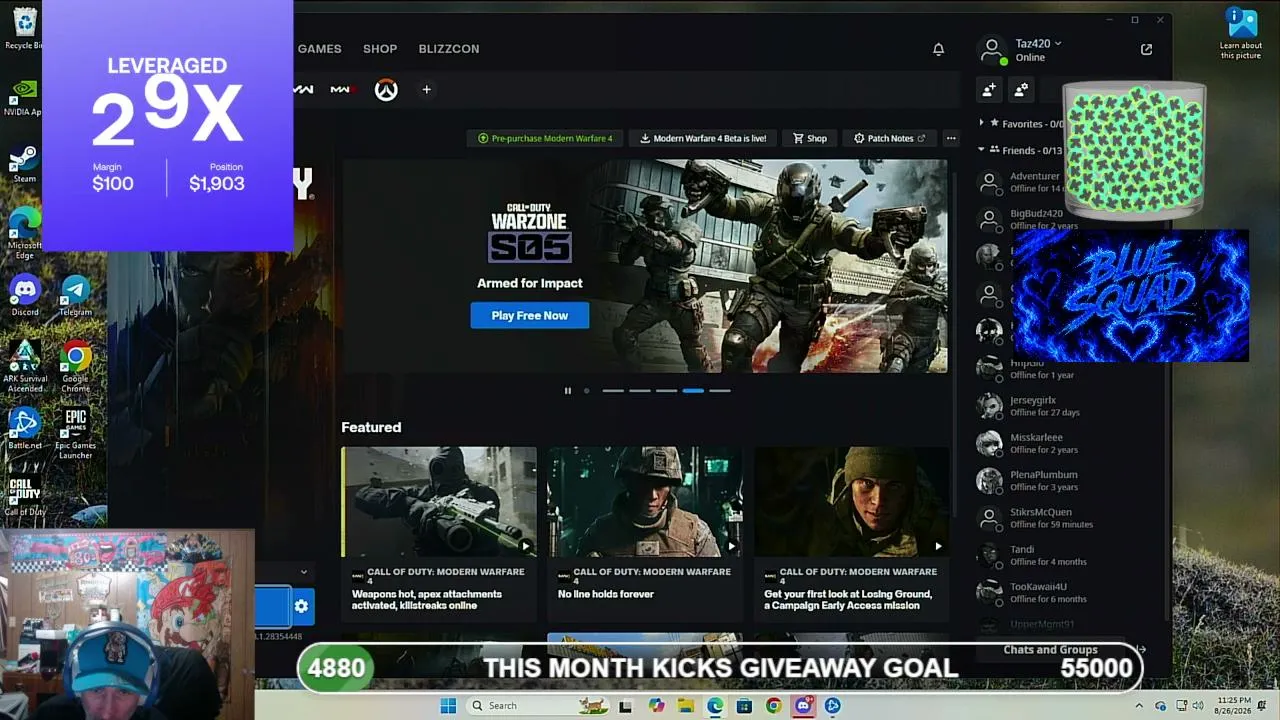
Task: Select friend StikrsMcQuen in the list
Action: (1068, 518)
